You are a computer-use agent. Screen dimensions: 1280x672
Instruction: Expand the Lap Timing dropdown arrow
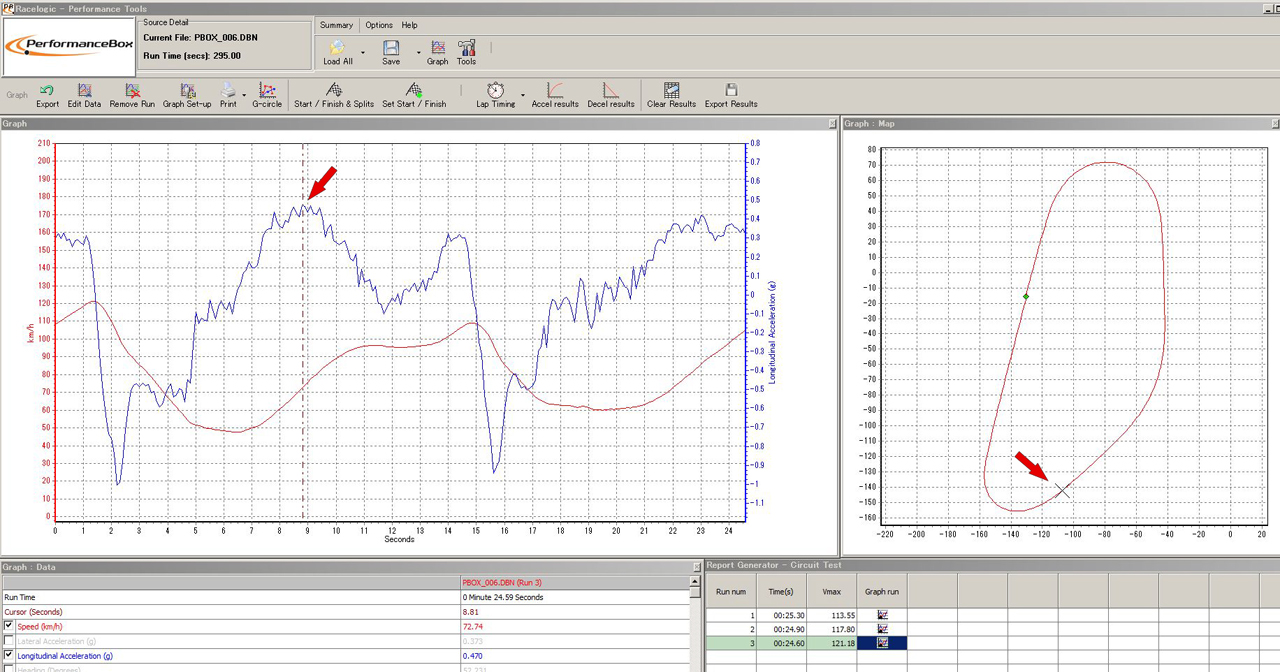point(522,95)
